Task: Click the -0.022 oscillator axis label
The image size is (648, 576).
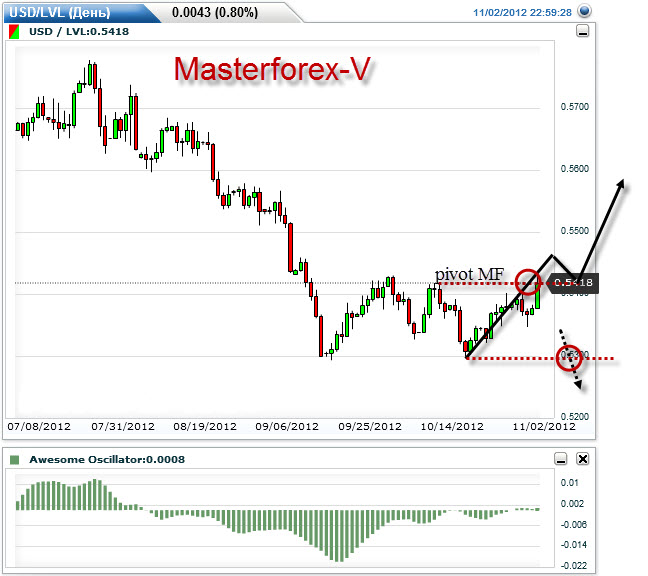Action: [574, 566]
